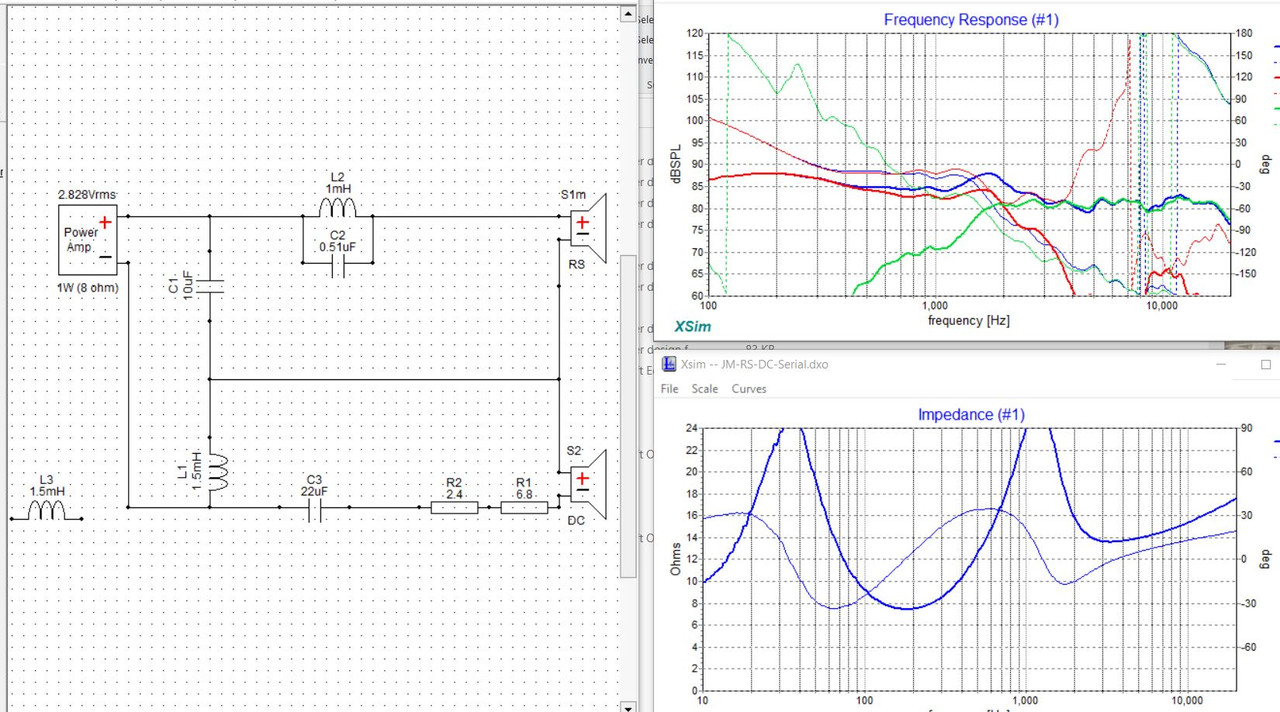Image resolution: width=1280 pixels, height=712 pixels.
Task: Minimize the Xsim impedance window
Action: pyautogui.click(x=1222, y=365)
